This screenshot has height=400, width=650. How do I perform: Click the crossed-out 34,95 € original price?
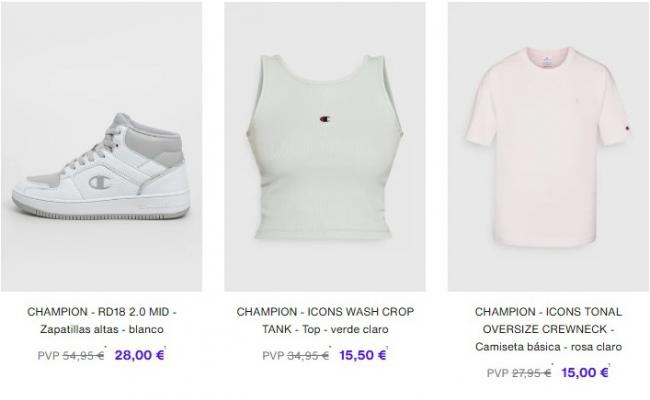point(308,356)
